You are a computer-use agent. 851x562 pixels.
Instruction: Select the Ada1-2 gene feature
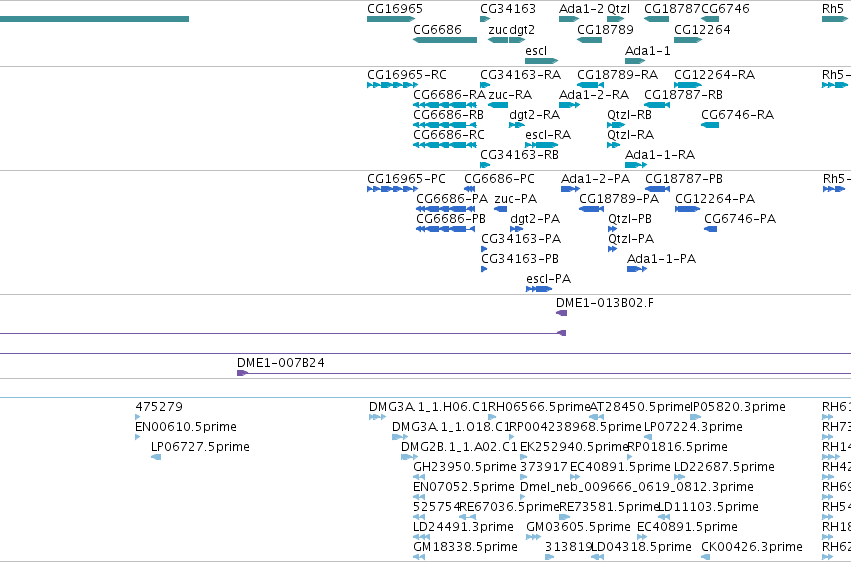(569, 19)
